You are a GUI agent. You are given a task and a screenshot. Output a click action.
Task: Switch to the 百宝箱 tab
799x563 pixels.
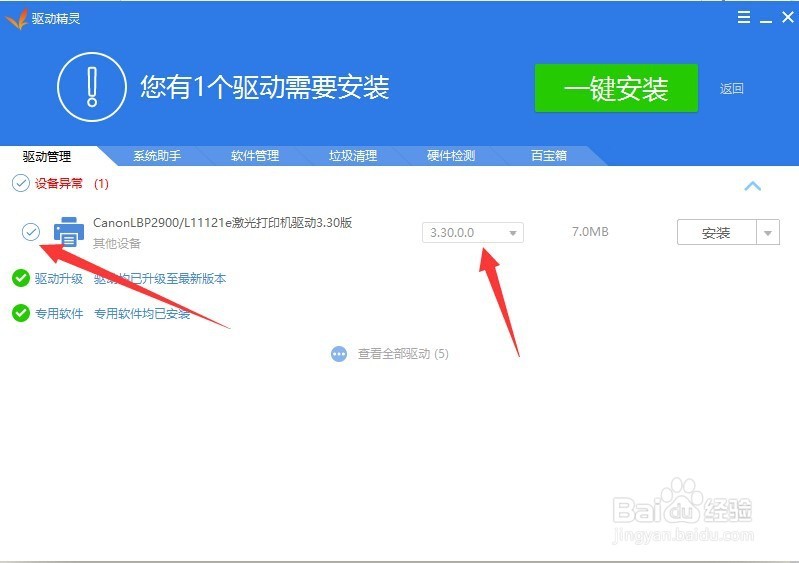pos(549,155)
